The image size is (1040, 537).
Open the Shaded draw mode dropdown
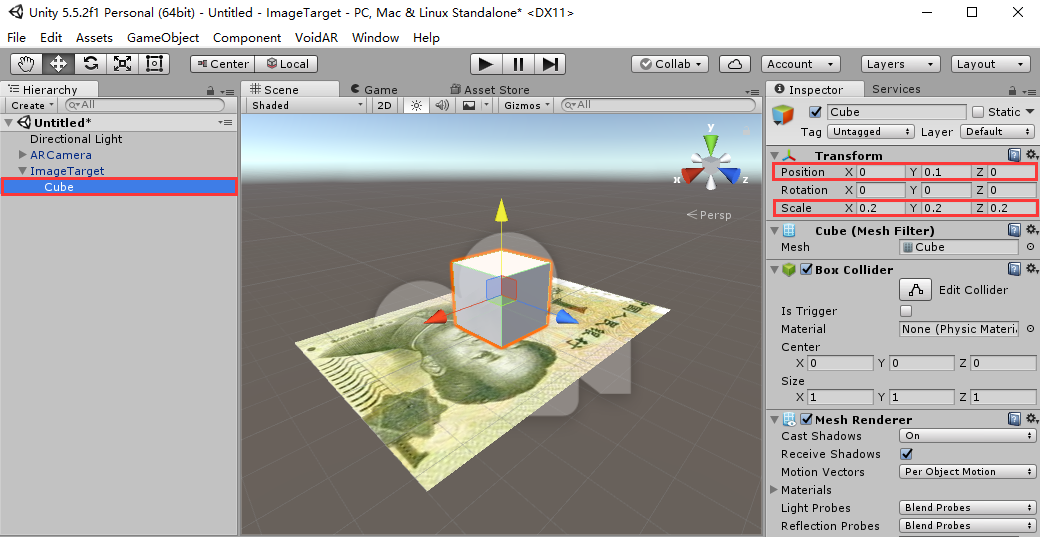pos(307,105)
